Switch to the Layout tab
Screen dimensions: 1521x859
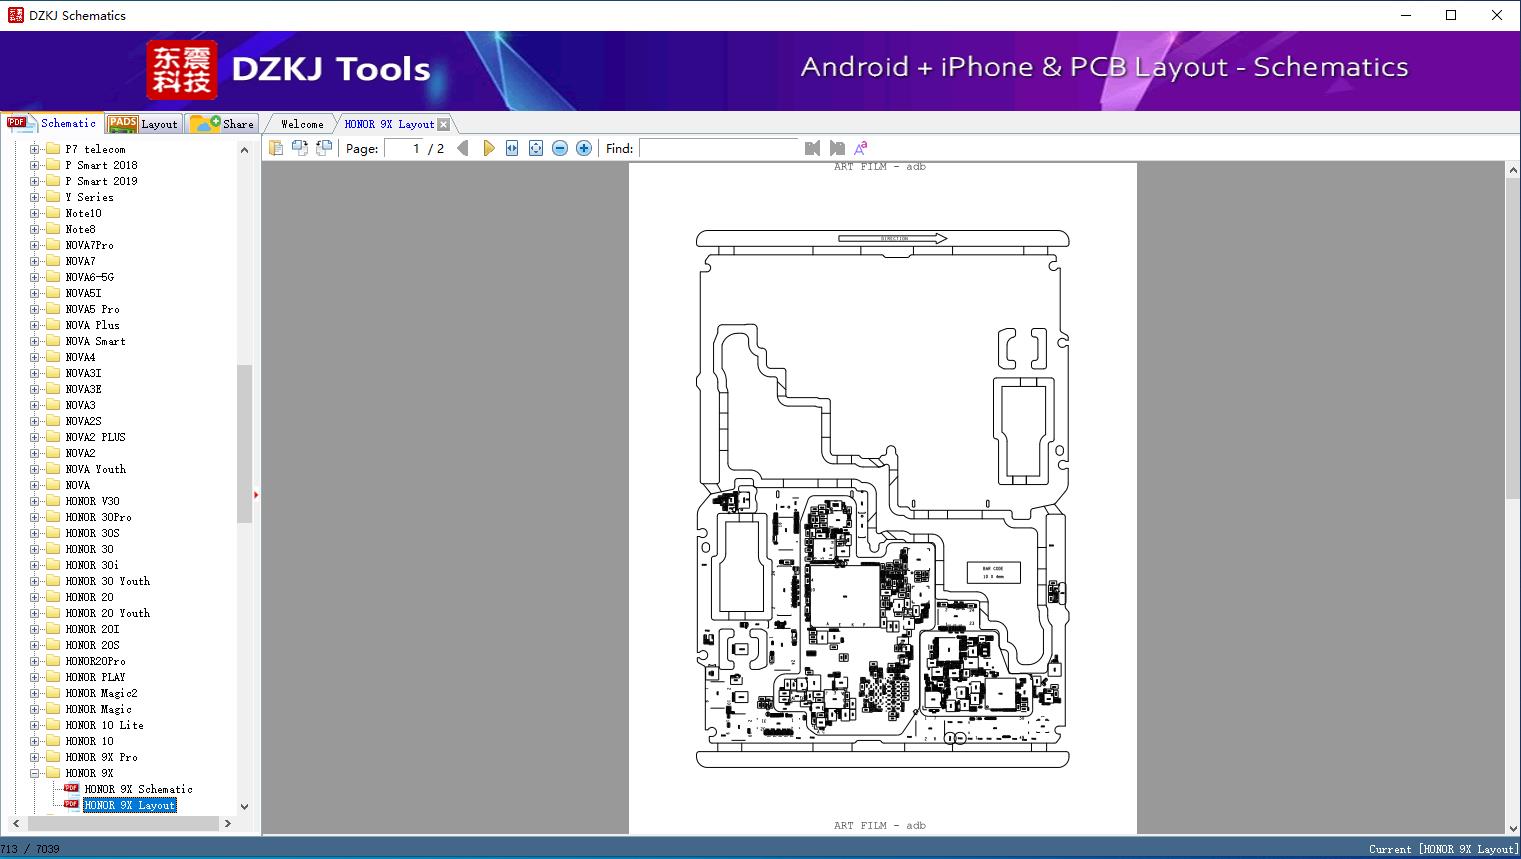143,124
